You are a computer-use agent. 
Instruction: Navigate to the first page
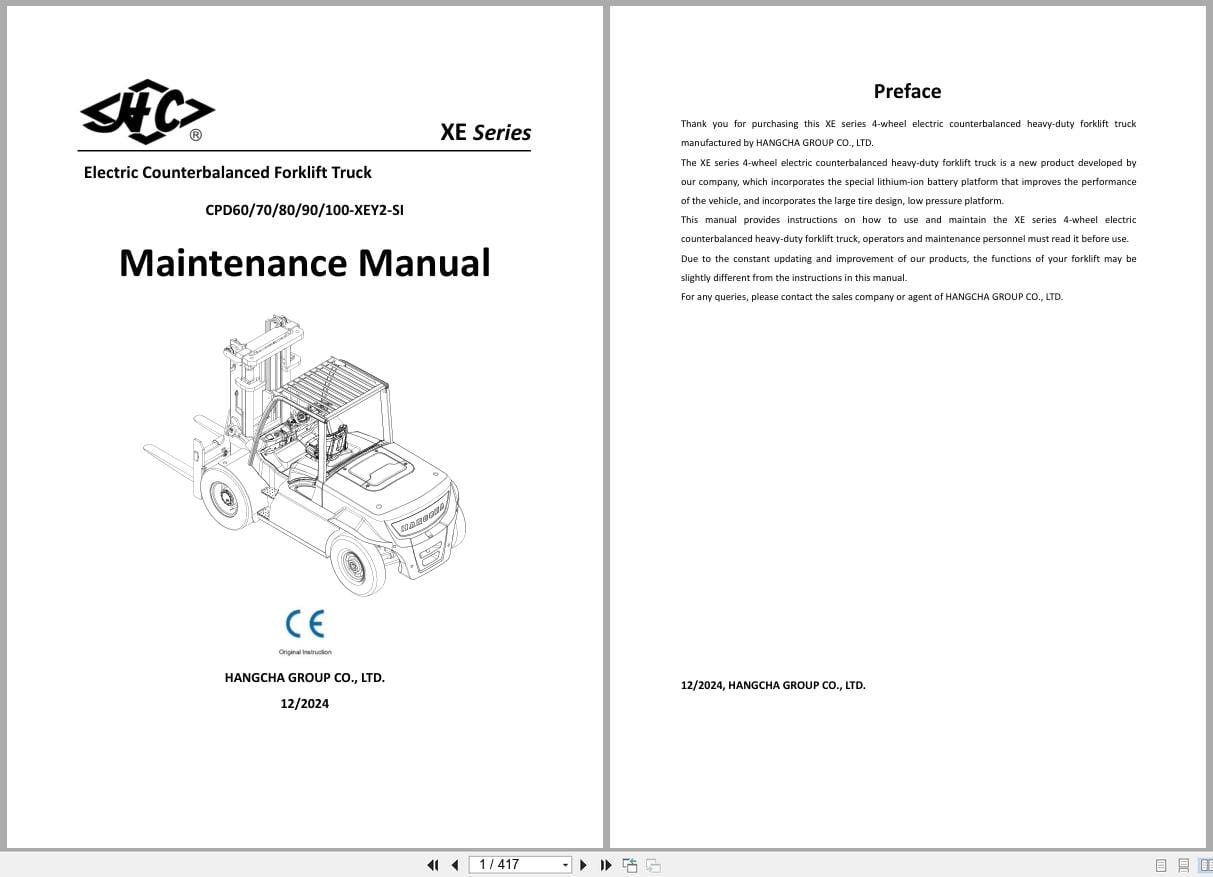(x=433, y=864)
